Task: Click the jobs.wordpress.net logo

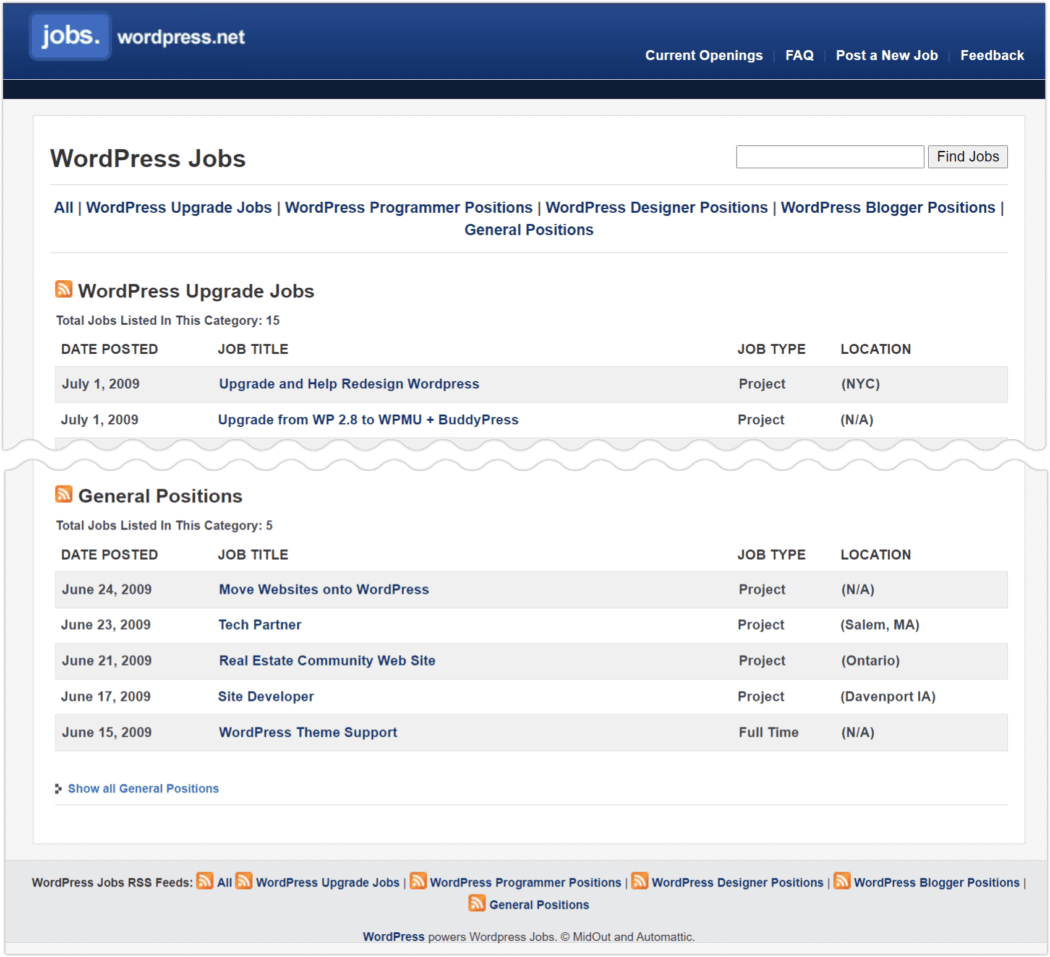Action: [x=138, y=37]
